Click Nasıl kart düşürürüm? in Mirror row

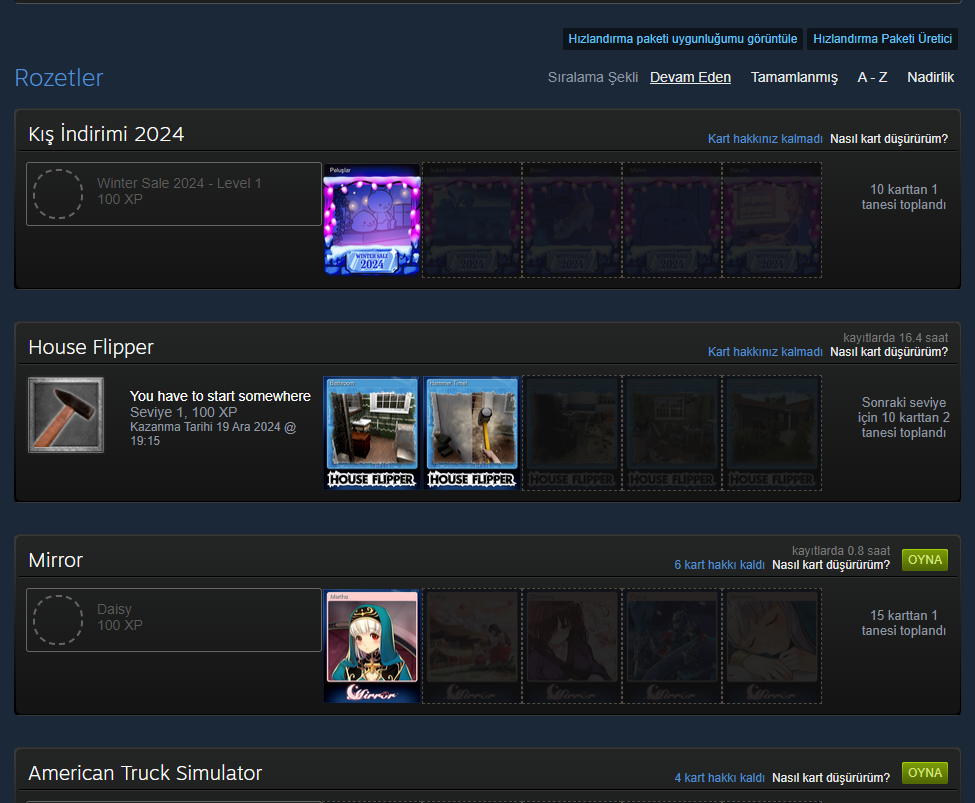831,565
